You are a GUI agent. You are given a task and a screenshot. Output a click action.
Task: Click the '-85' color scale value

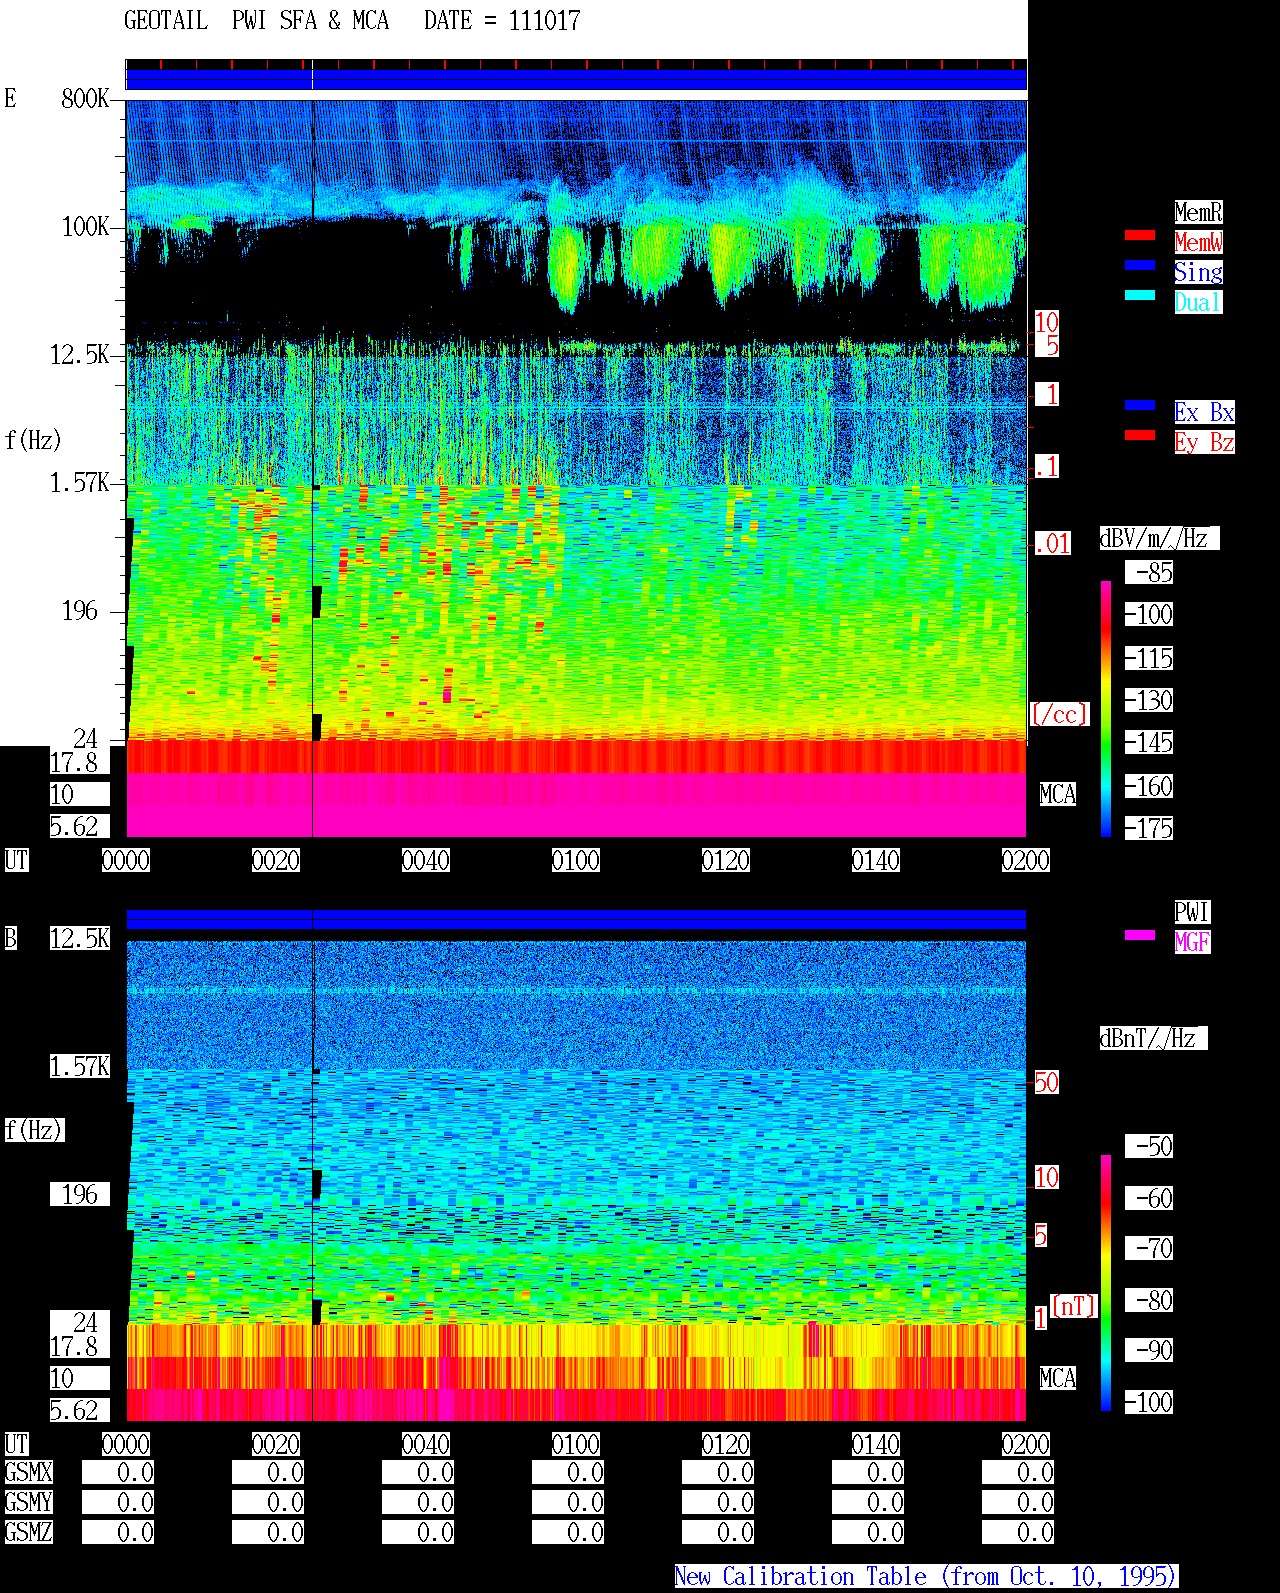(x=1149, y=573)
